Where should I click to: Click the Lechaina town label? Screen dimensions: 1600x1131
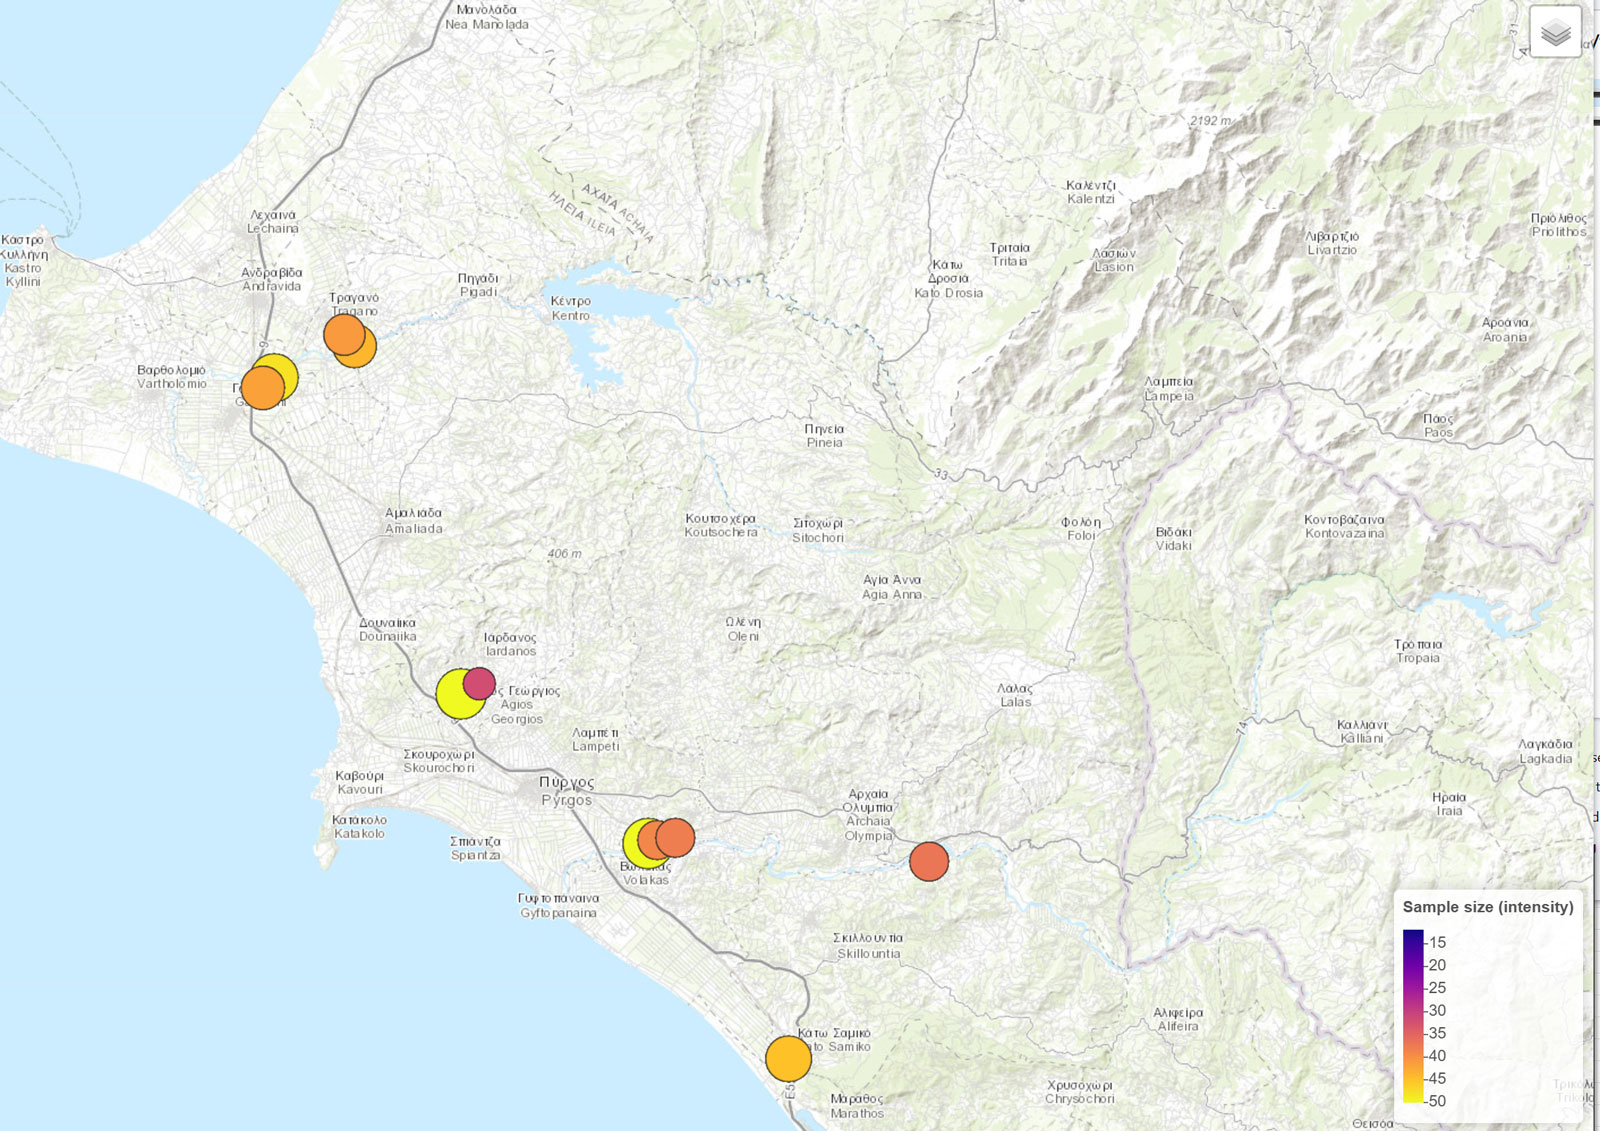click(x=273, y=222)
